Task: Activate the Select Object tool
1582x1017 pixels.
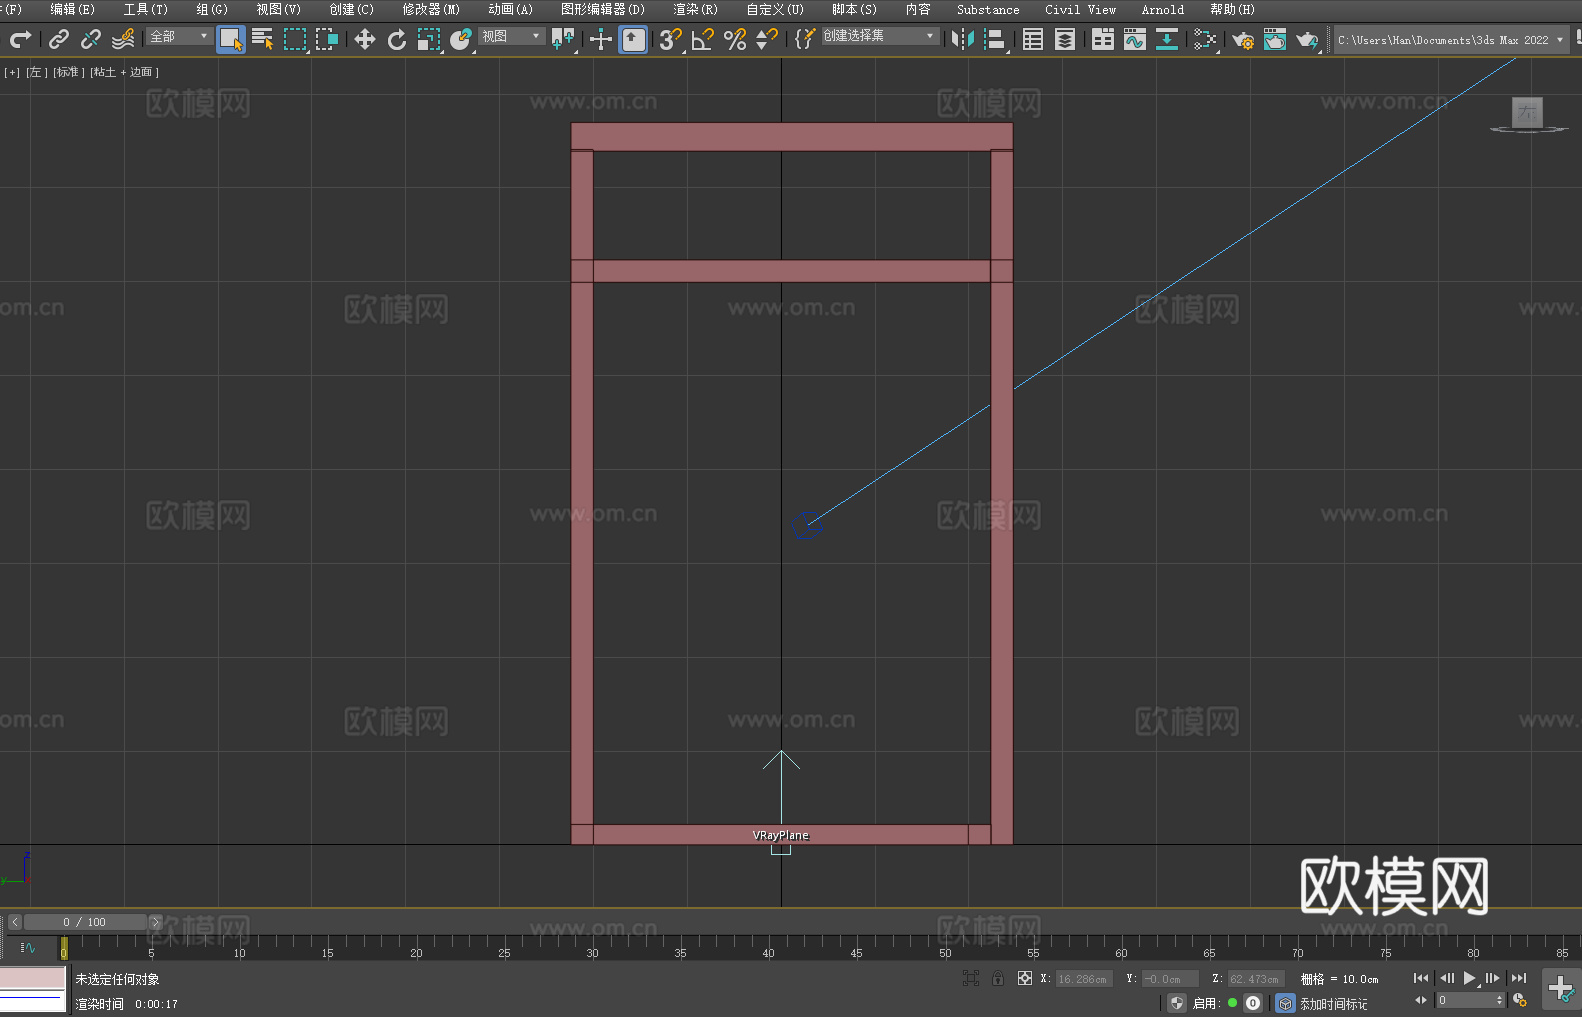Action: tap(231, 39)
